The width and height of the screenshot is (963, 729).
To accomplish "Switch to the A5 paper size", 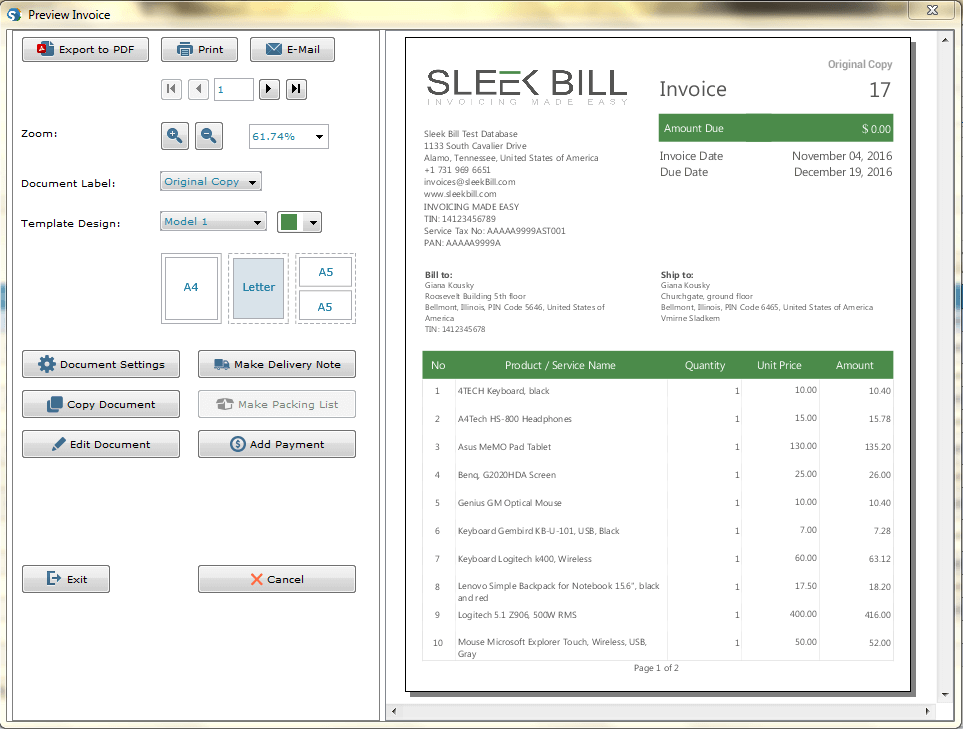I will point(325,271).
